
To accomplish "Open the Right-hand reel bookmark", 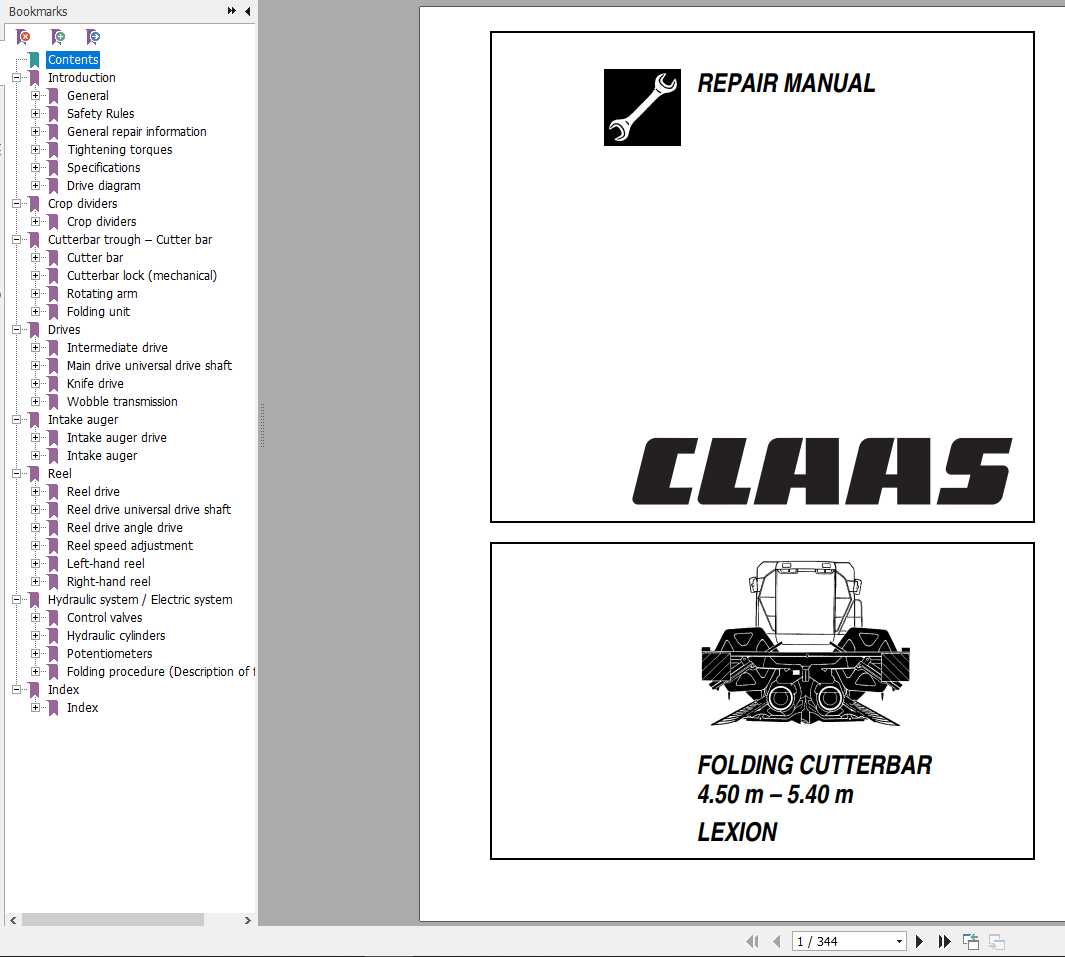I will (109, 581).
